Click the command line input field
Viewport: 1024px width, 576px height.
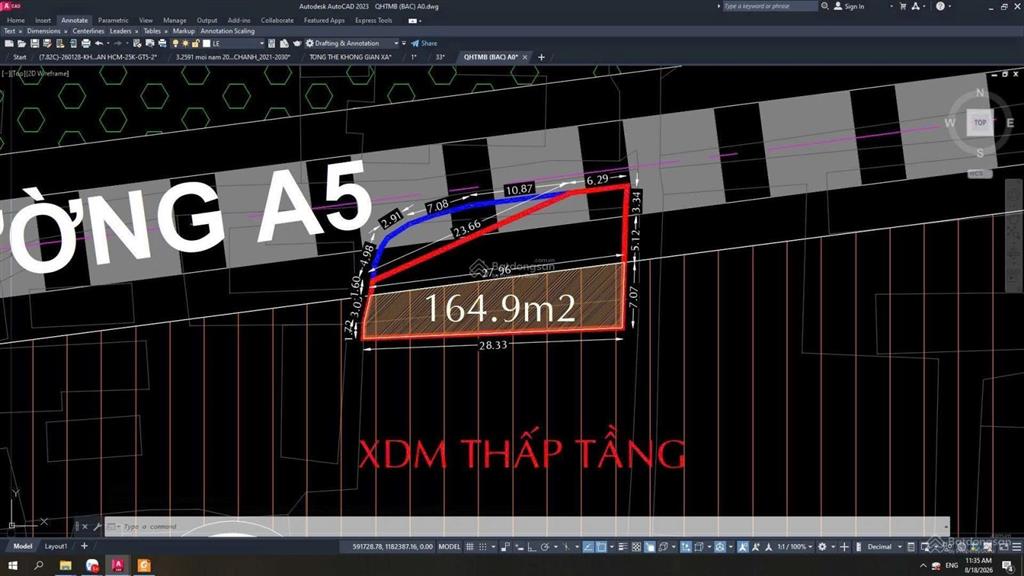(529, 526)
